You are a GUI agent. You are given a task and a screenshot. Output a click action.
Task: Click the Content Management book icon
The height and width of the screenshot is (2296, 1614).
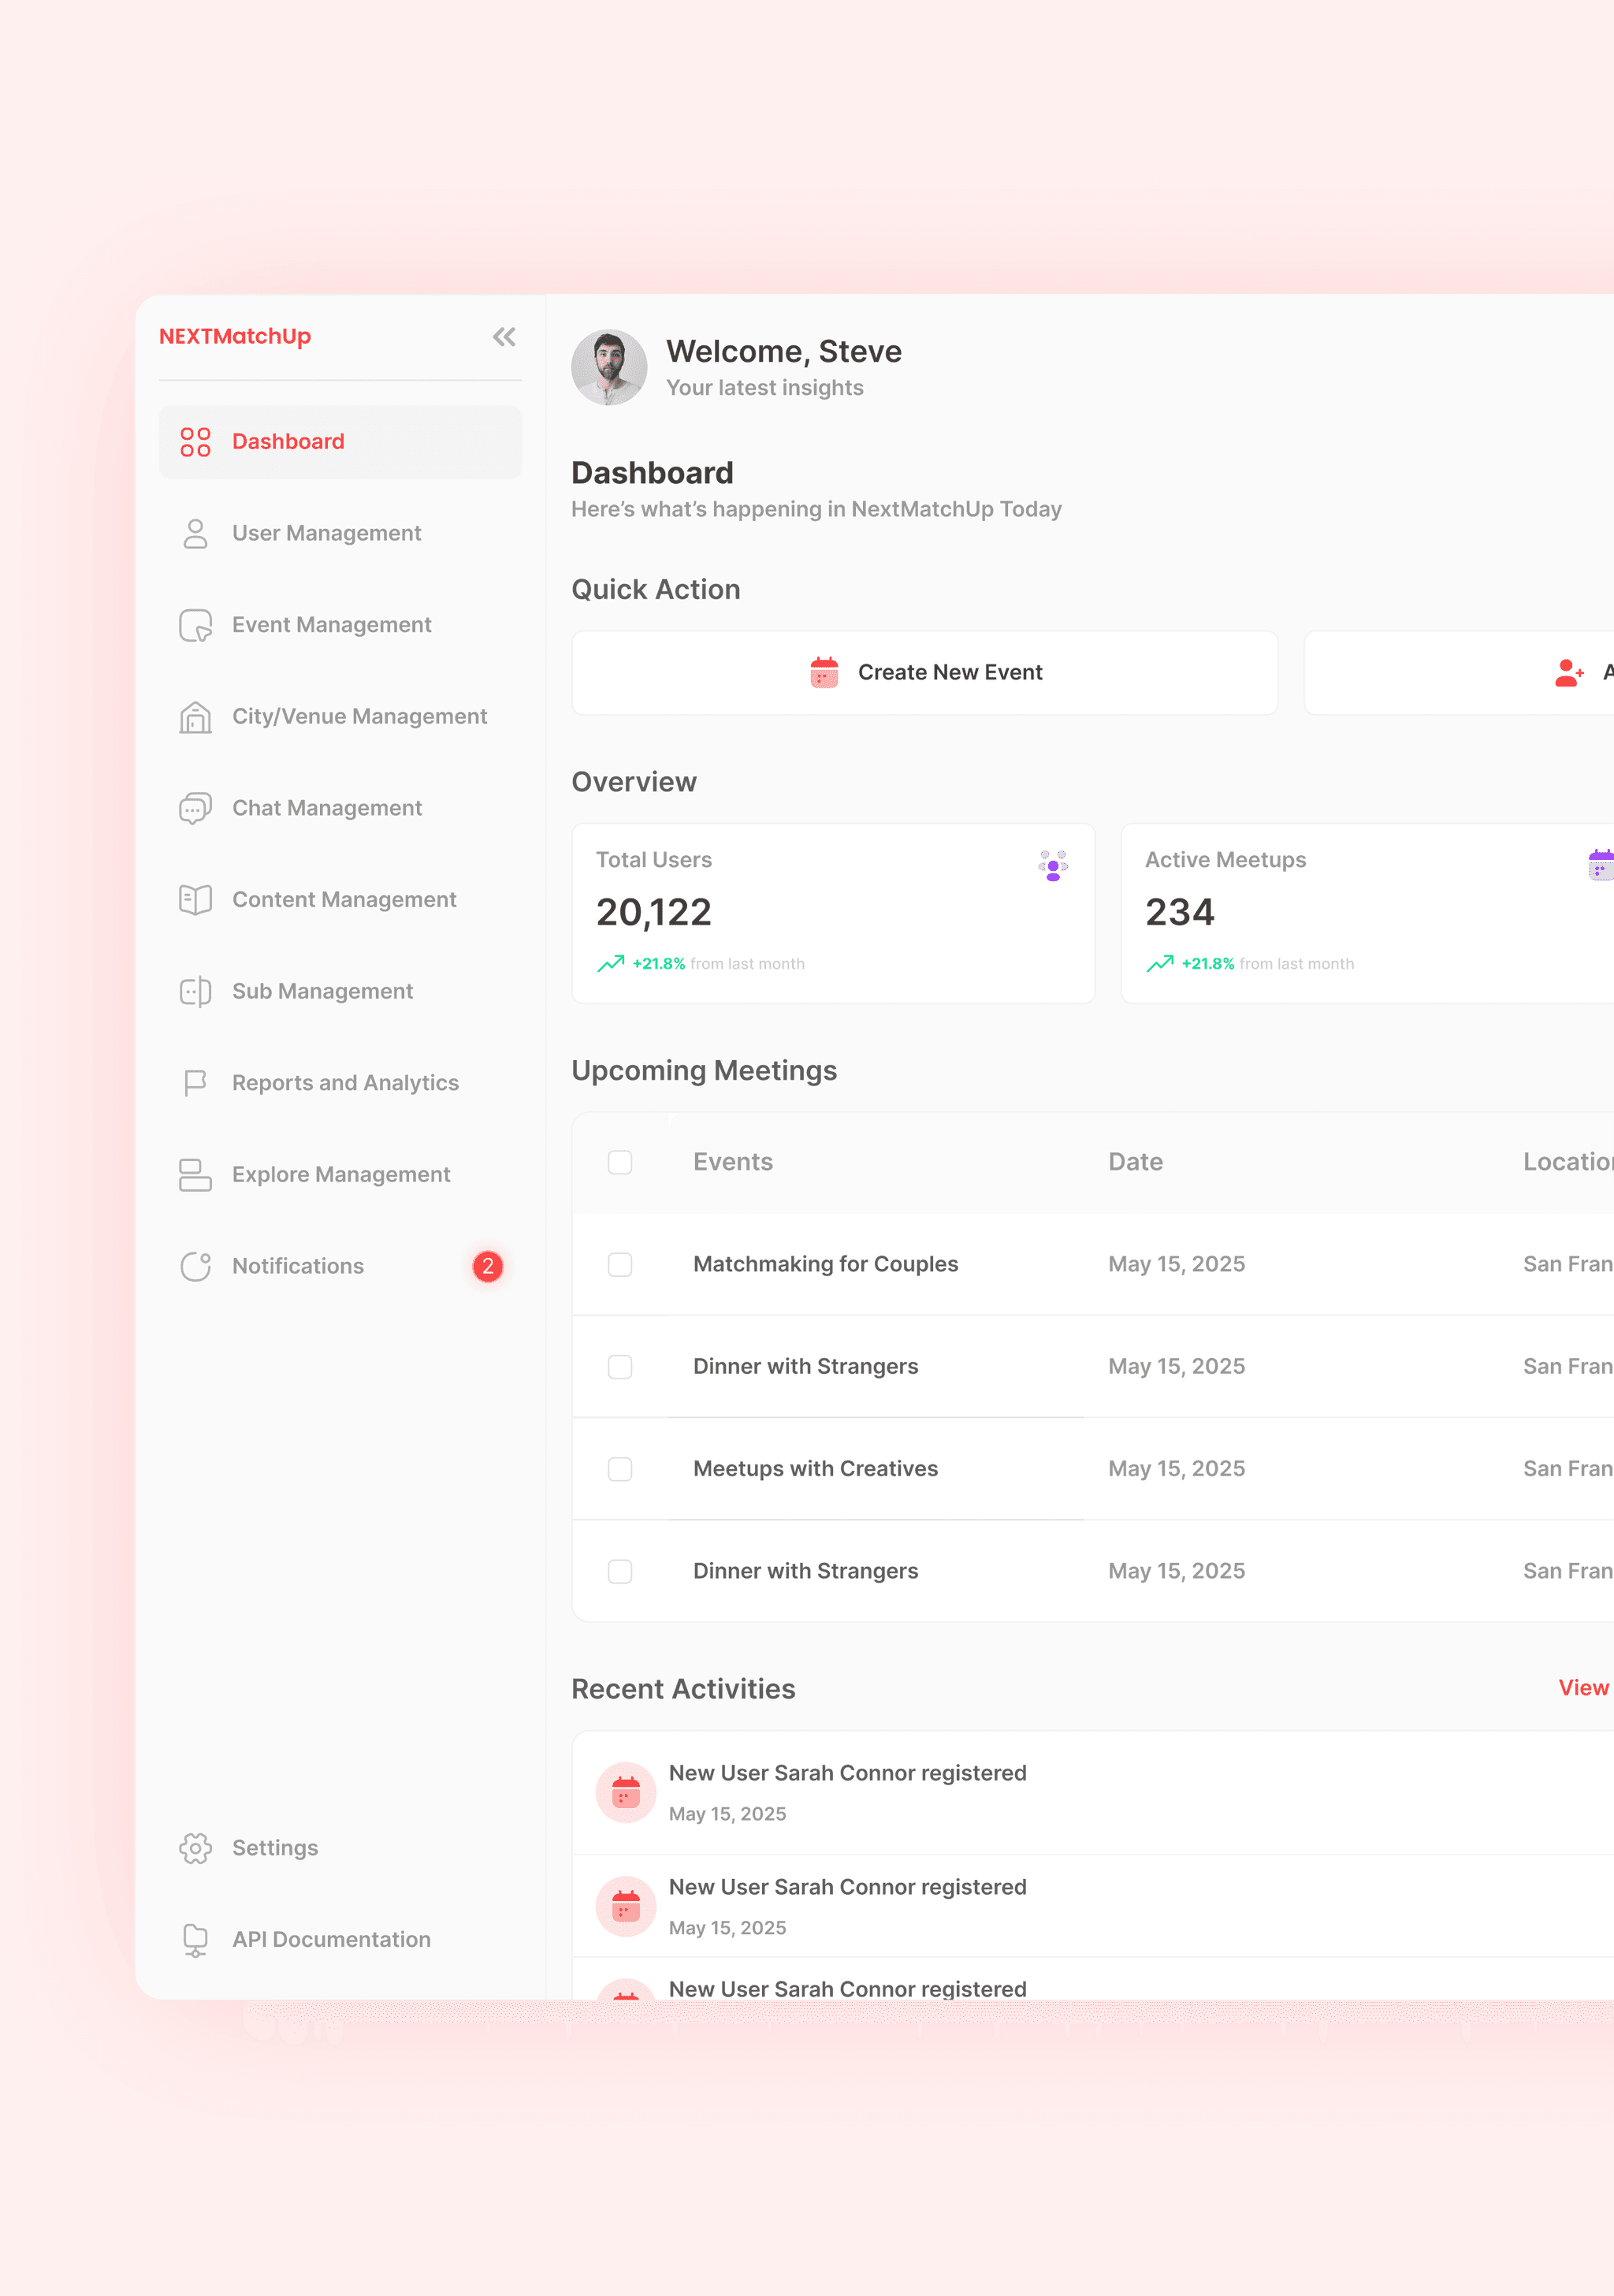[195, 900]
